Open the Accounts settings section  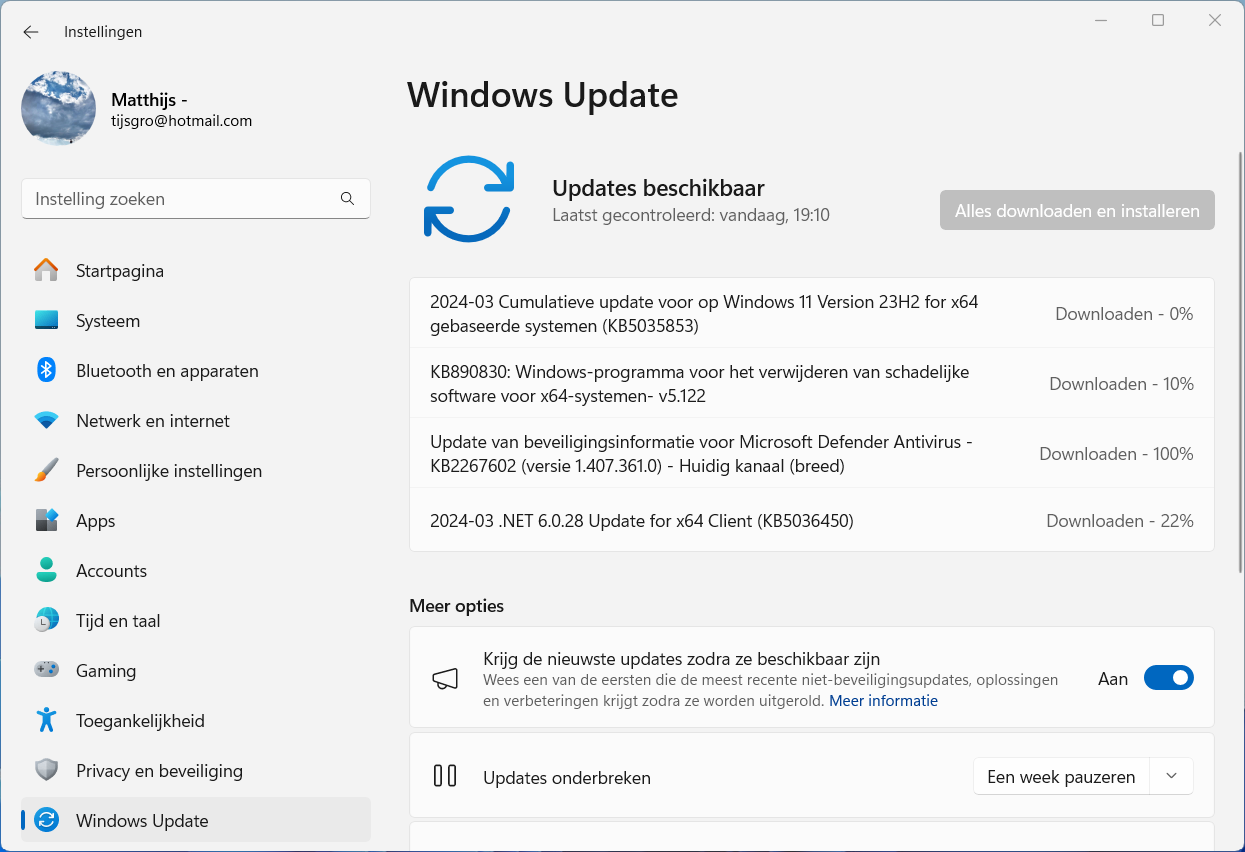coord(111,571)
